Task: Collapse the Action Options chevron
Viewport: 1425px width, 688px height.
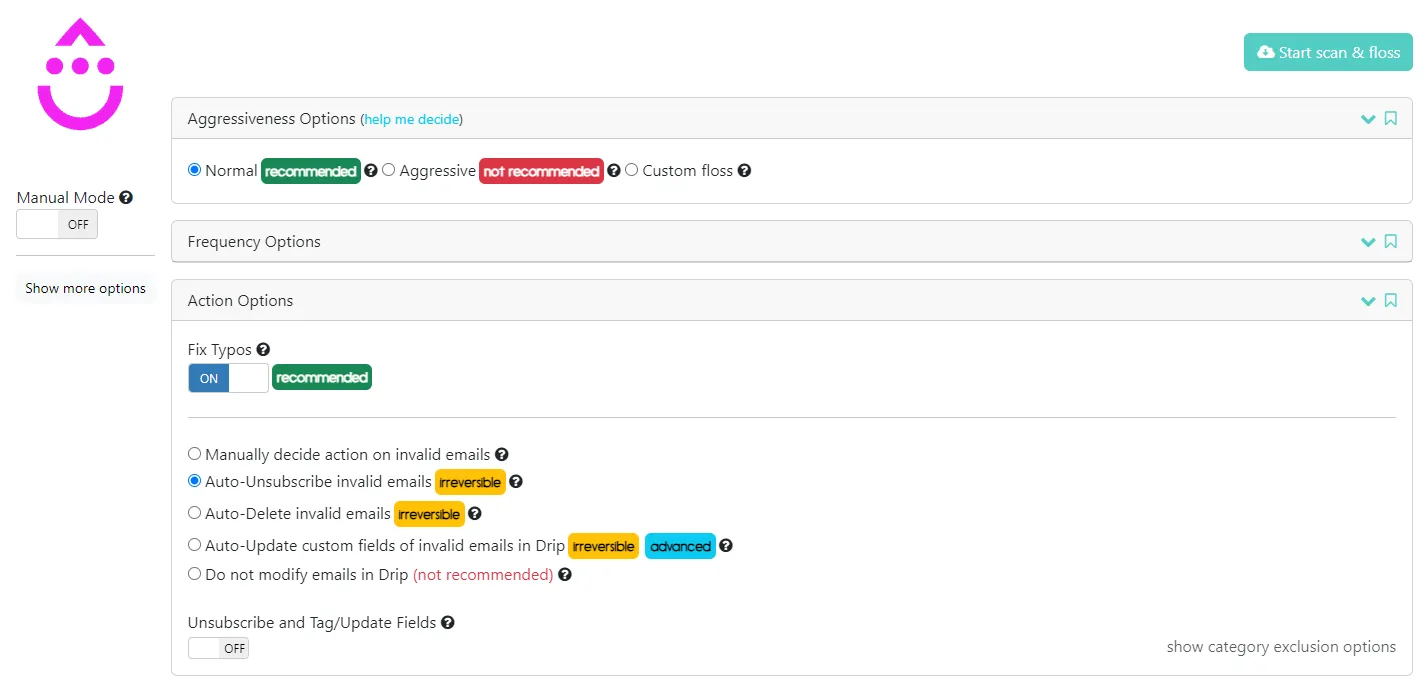Action: [x=1368, y=301]
